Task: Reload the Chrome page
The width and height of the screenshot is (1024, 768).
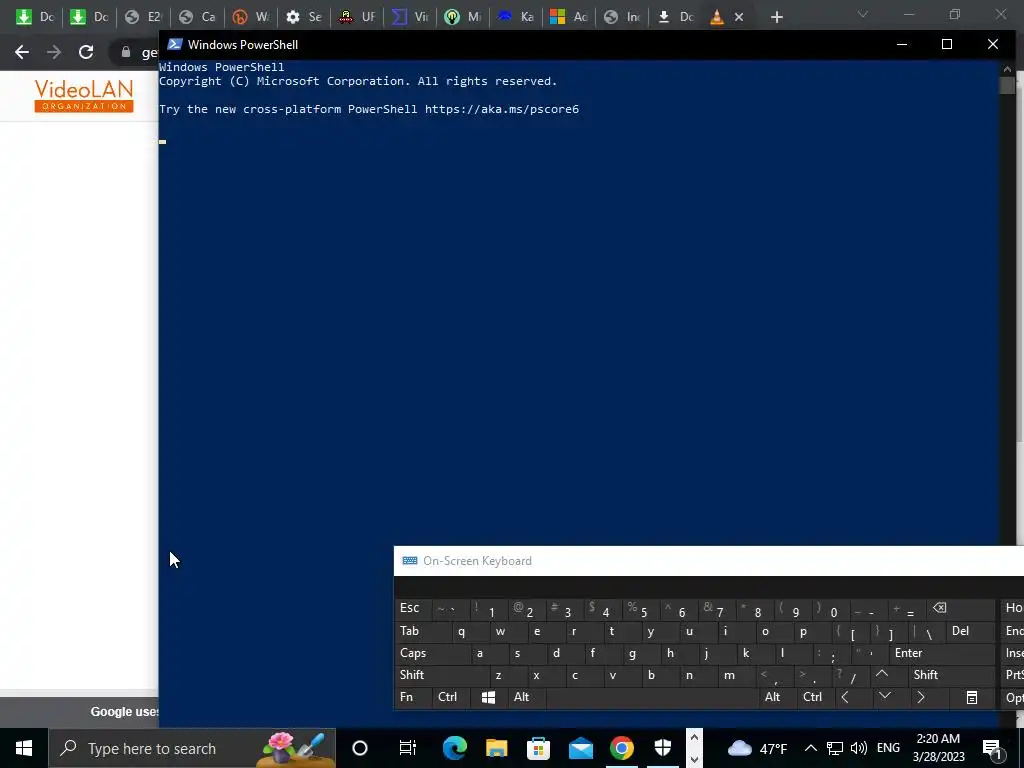Action: click(86, 52)
